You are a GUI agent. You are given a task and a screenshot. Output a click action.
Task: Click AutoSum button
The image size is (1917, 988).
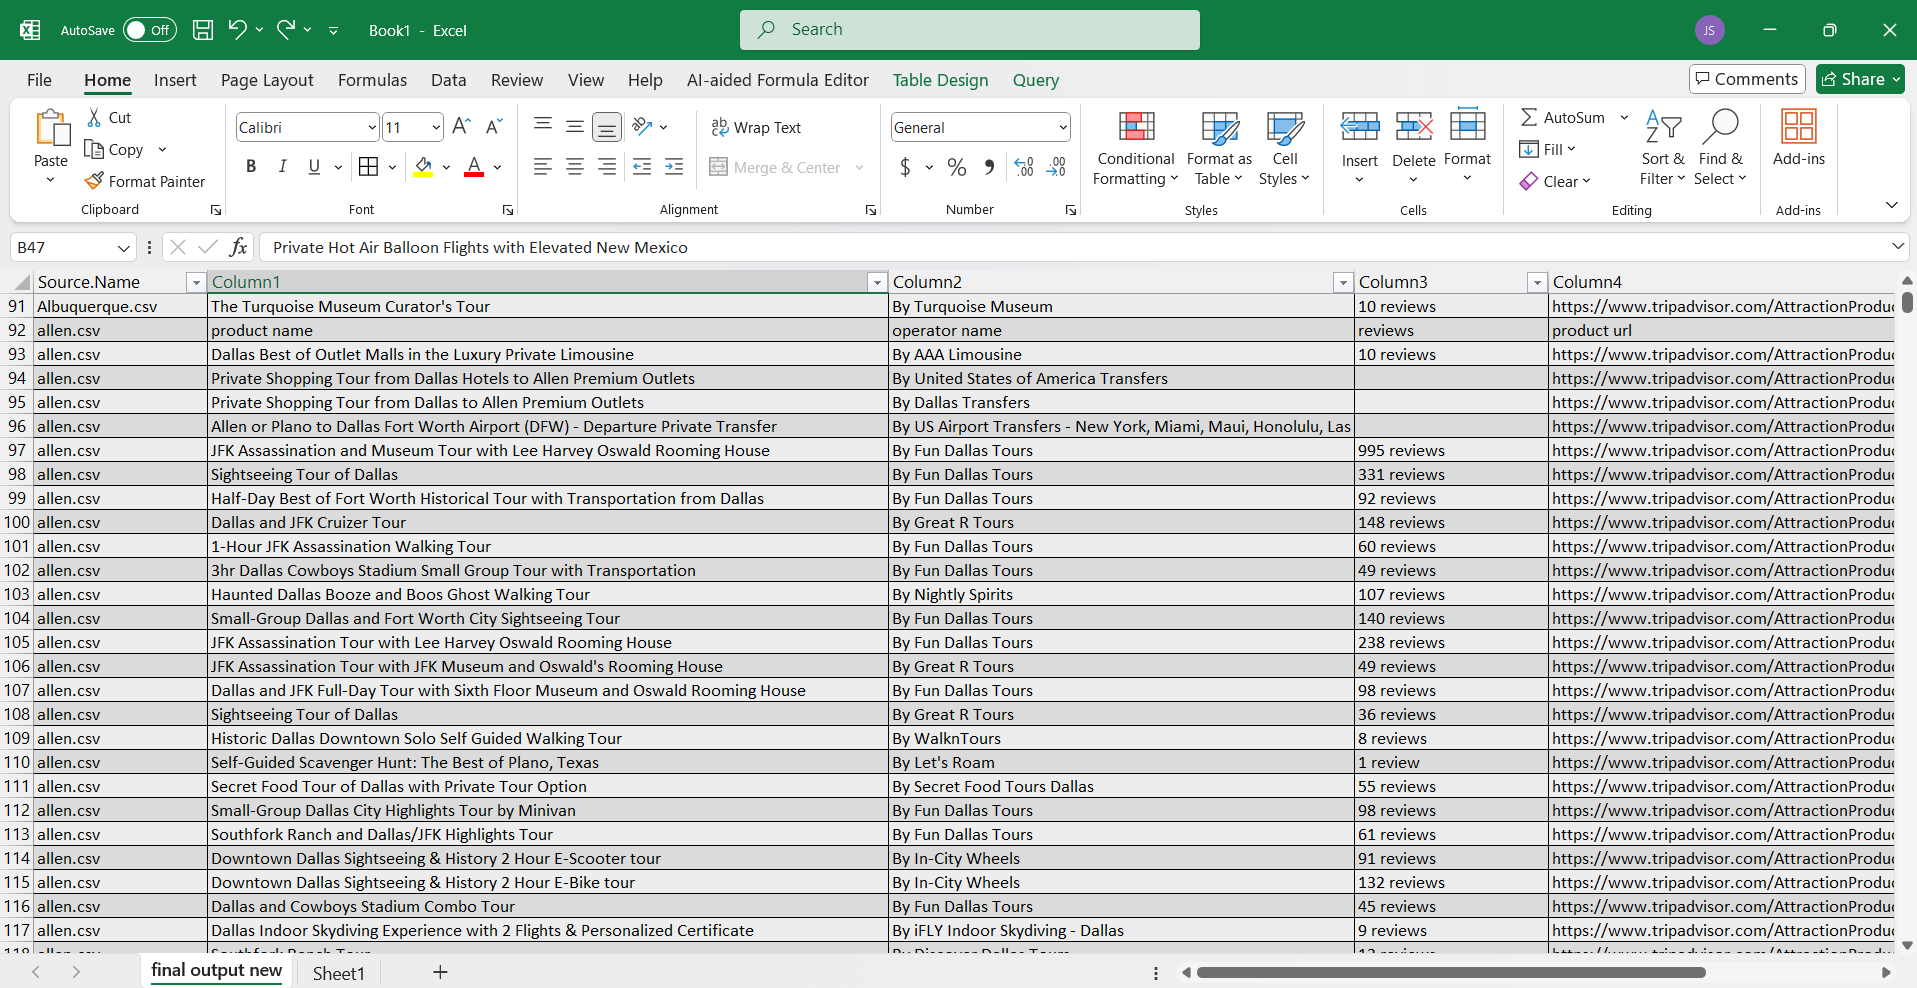[x=1562, y=117]
